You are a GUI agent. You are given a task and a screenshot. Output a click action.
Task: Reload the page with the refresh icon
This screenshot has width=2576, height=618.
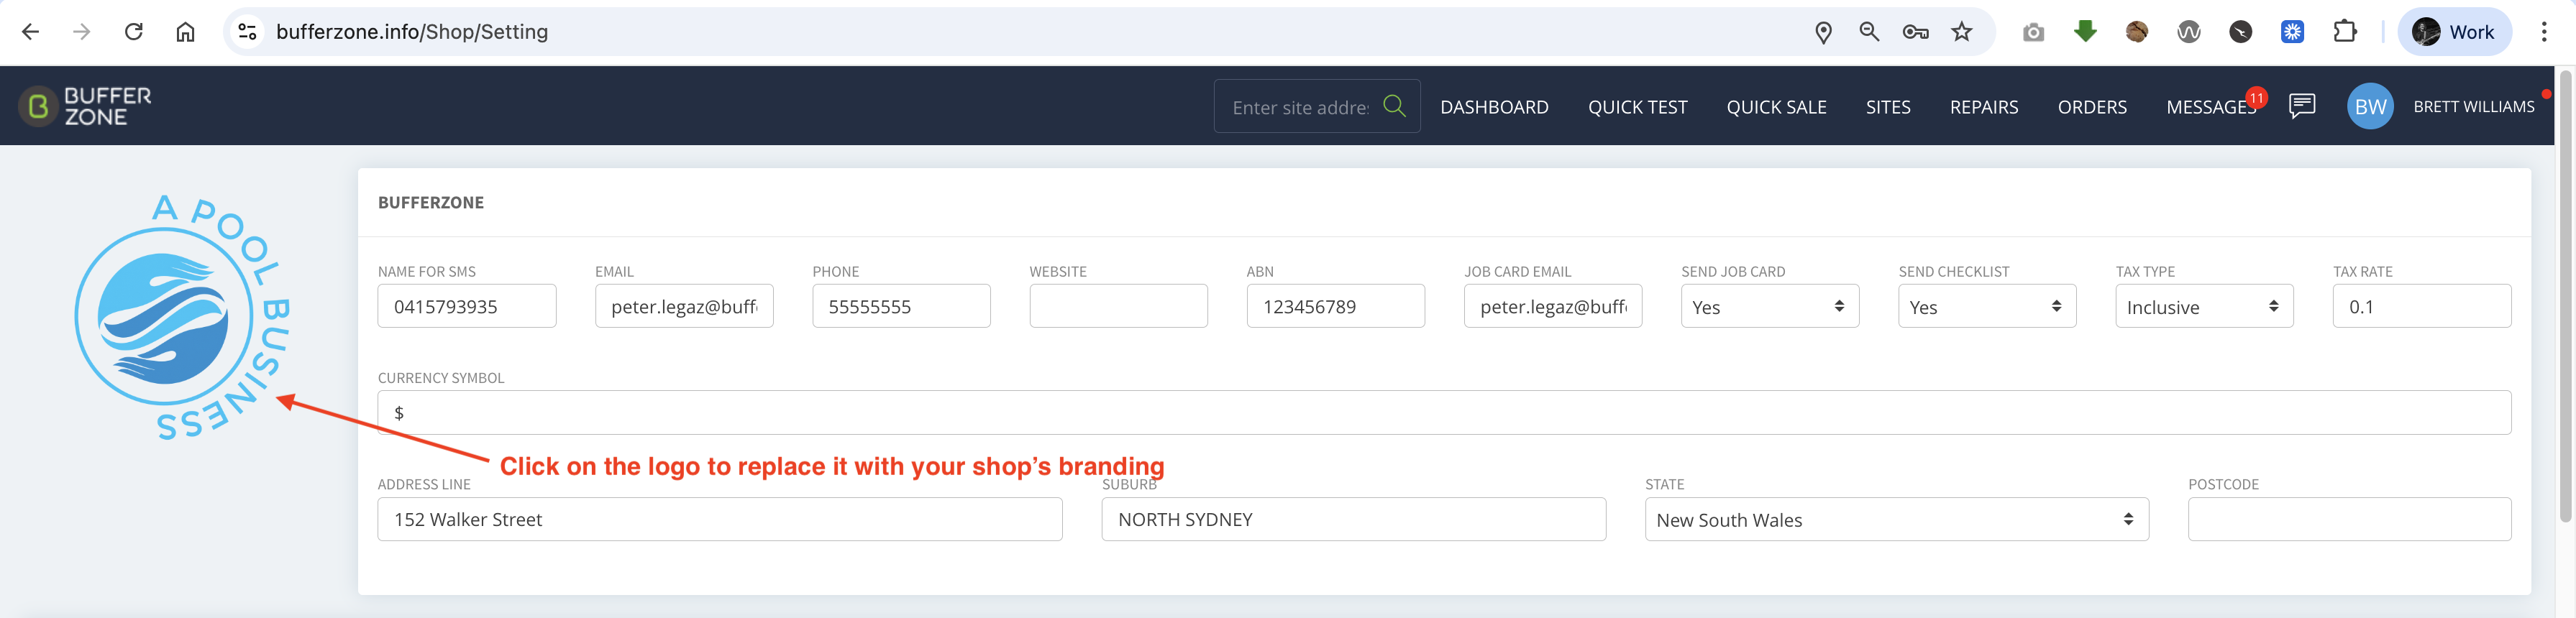[134, 32]
